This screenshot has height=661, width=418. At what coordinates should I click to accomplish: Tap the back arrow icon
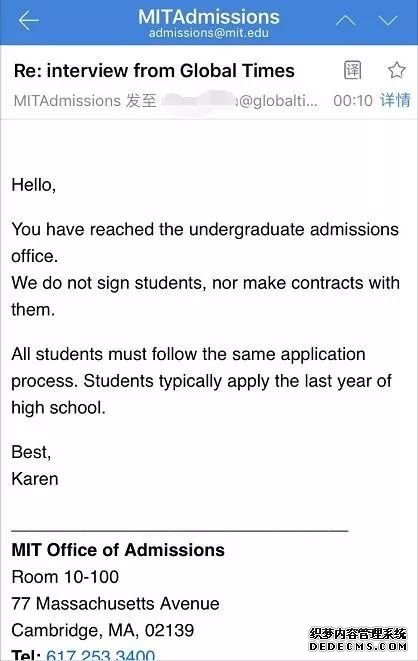click(29, 21)
